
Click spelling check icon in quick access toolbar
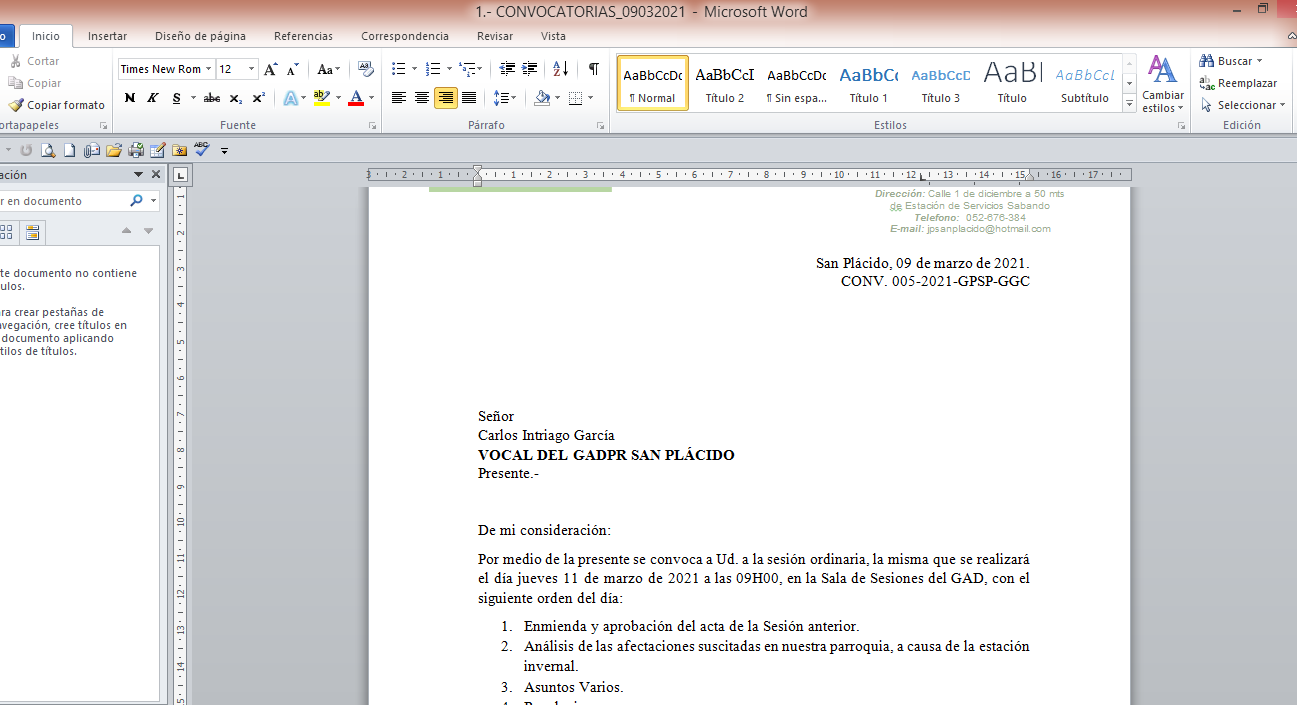coord(202,150)
